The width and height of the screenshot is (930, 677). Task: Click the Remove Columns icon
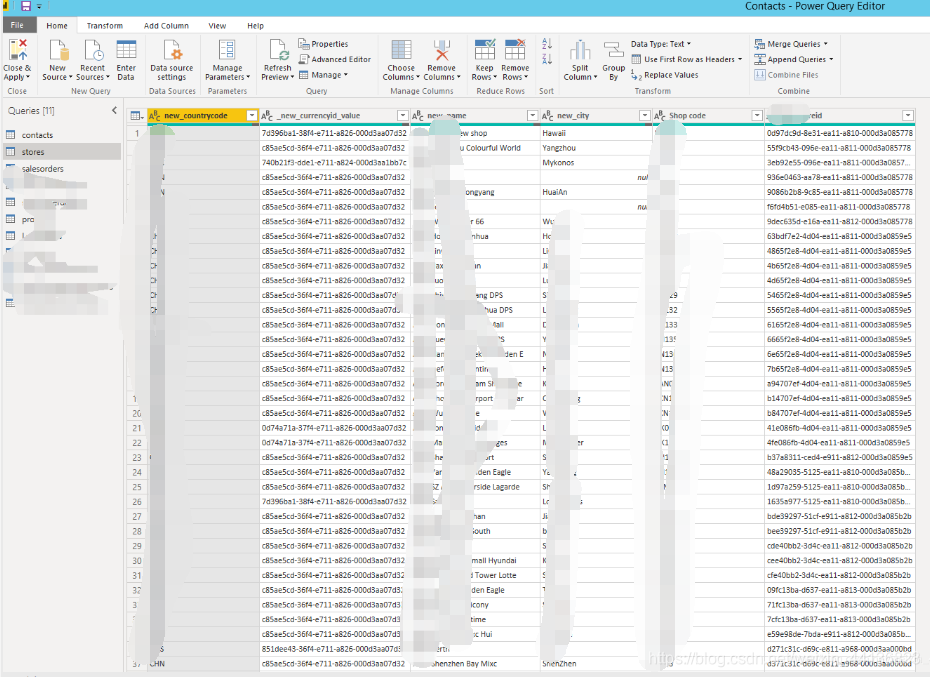(x=442, y=50)
